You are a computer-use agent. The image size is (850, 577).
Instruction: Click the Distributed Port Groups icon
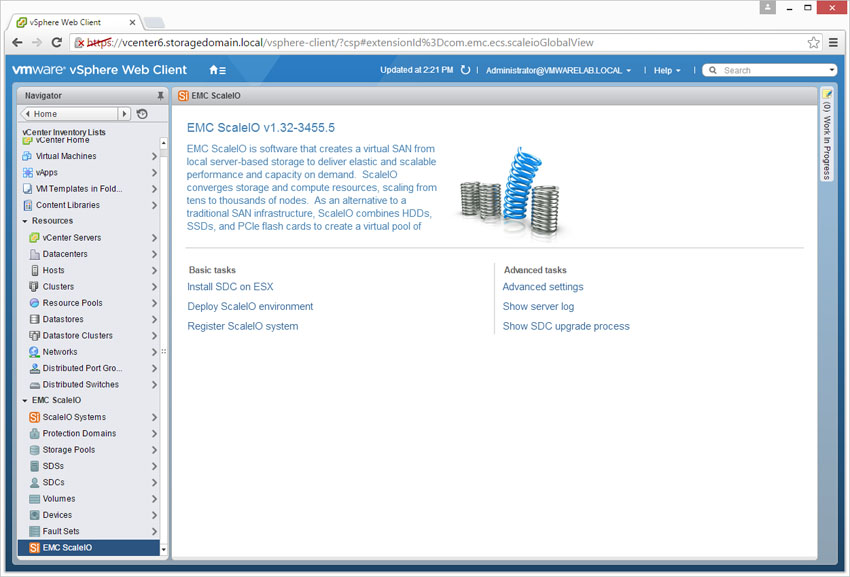pyautogui.click(x=34, y=368)
